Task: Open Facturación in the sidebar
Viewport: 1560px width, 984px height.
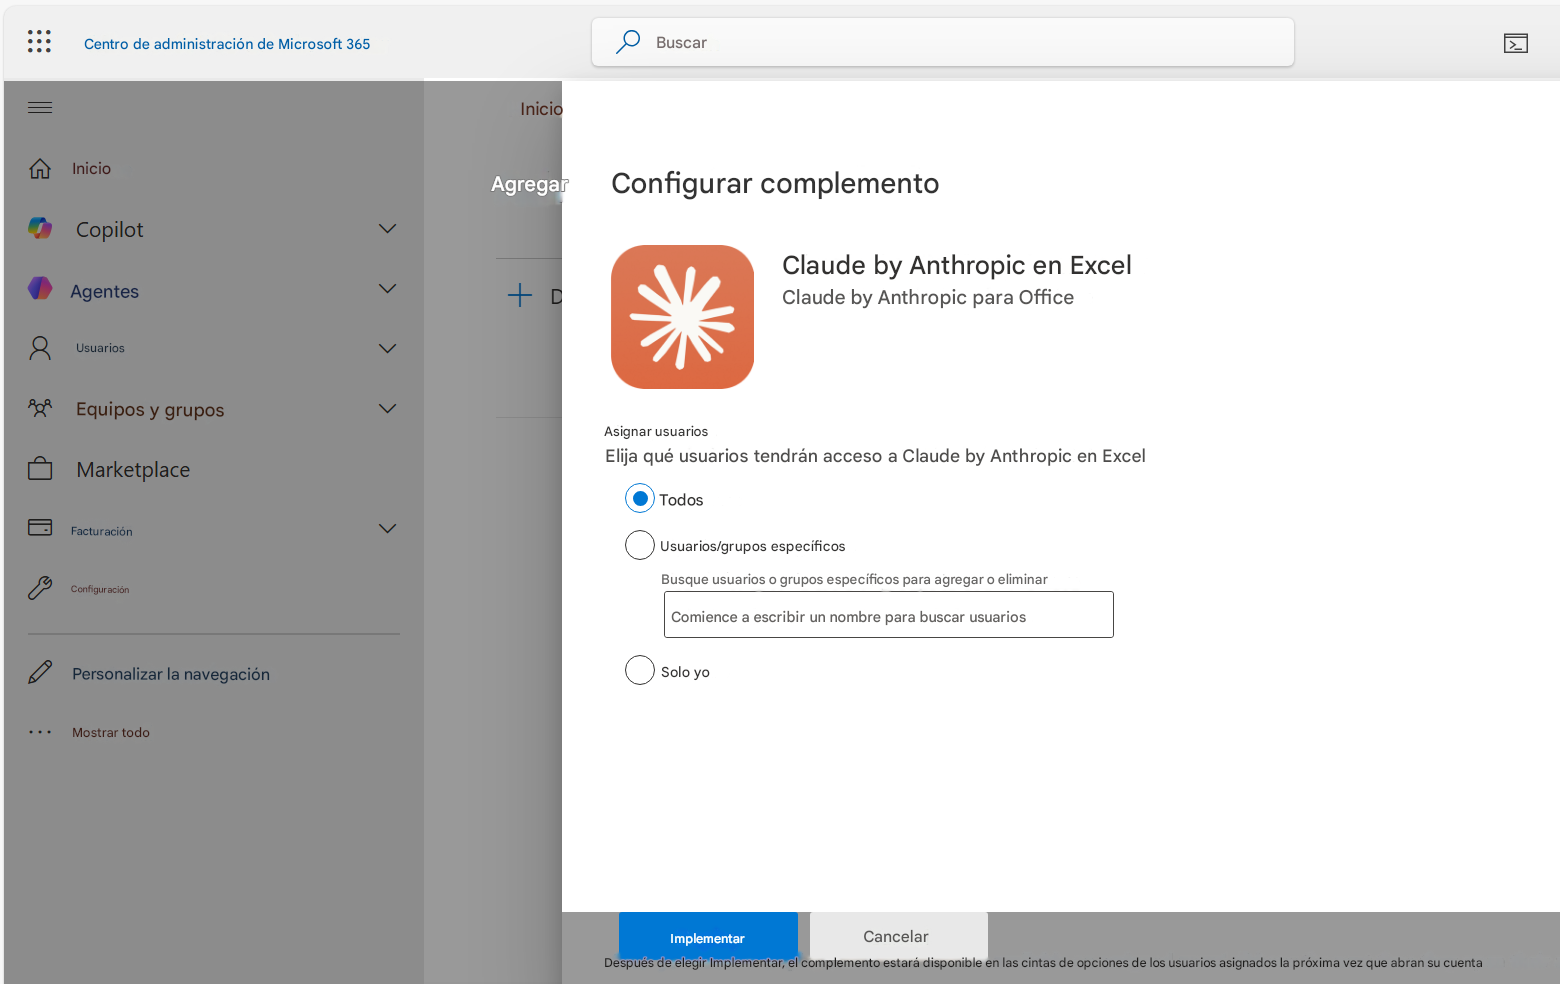Action: pos(101,531)
